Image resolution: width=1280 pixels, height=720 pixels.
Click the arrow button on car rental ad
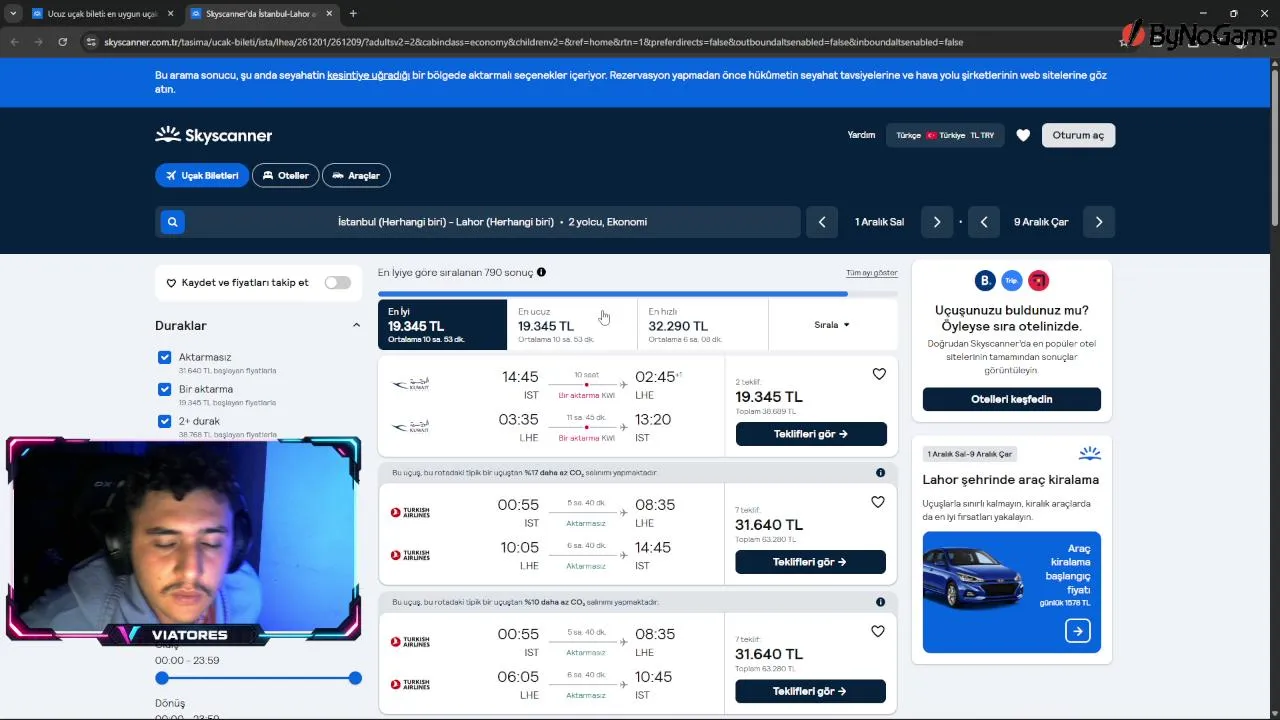coord(1078,631)
